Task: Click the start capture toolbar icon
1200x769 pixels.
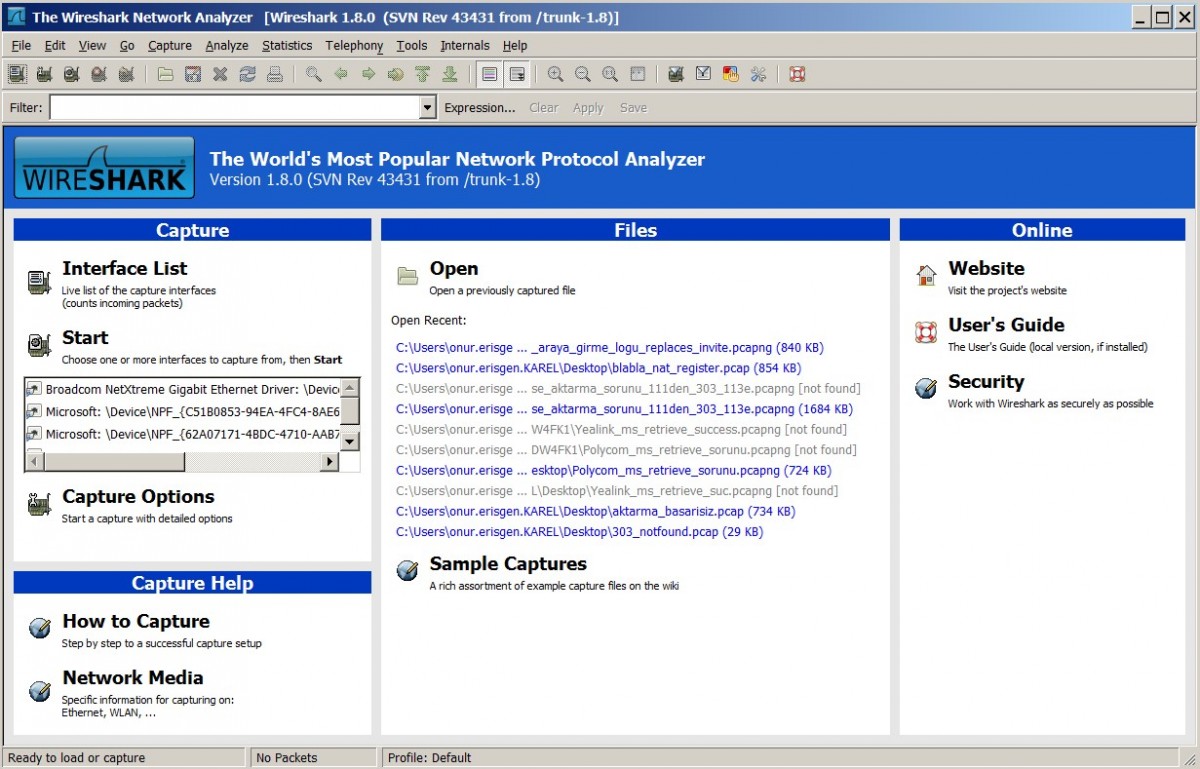Action: (71, 74)
